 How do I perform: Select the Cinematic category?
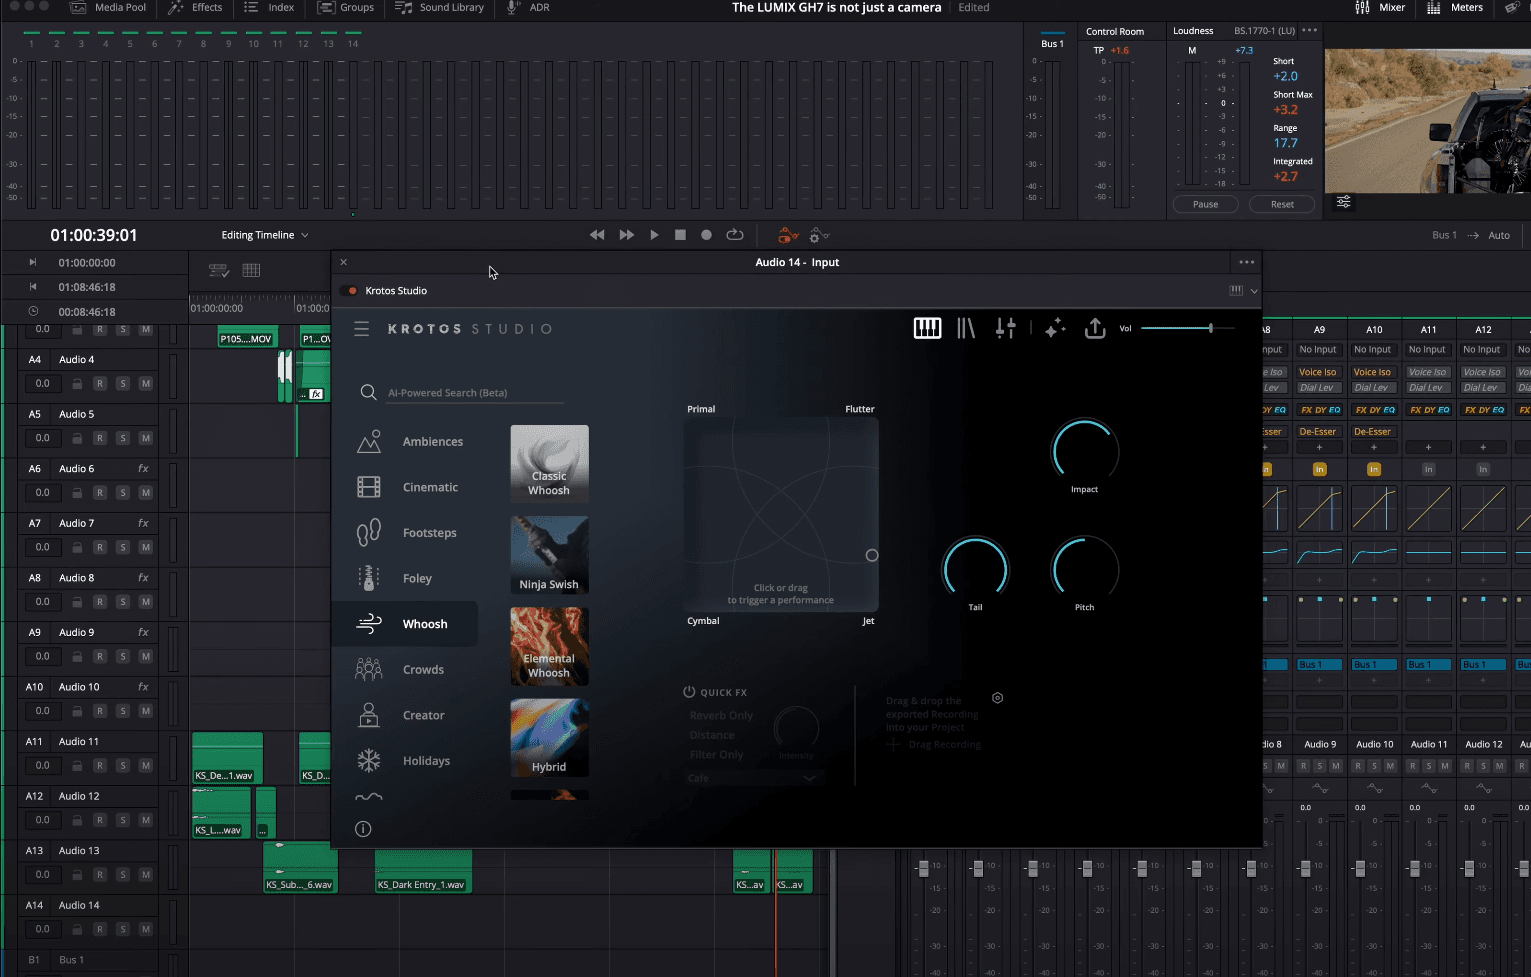point(405,488)
